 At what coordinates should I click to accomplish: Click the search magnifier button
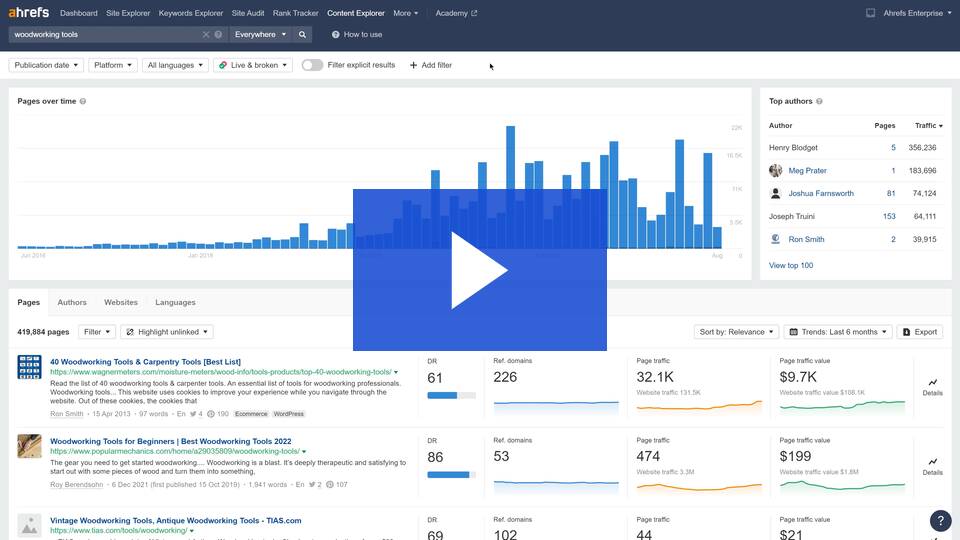coord(302,34)
